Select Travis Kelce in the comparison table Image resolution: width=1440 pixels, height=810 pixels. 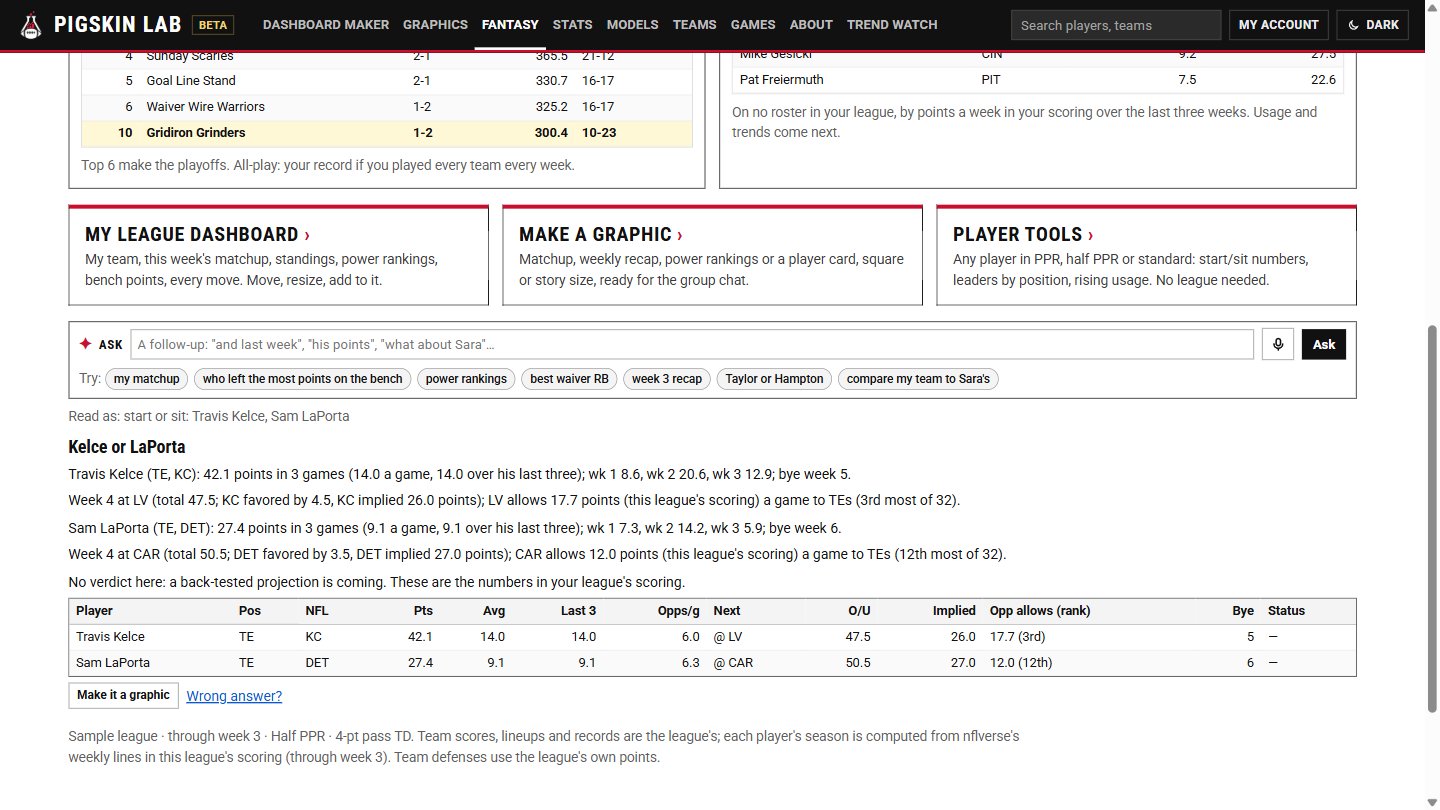110,637
